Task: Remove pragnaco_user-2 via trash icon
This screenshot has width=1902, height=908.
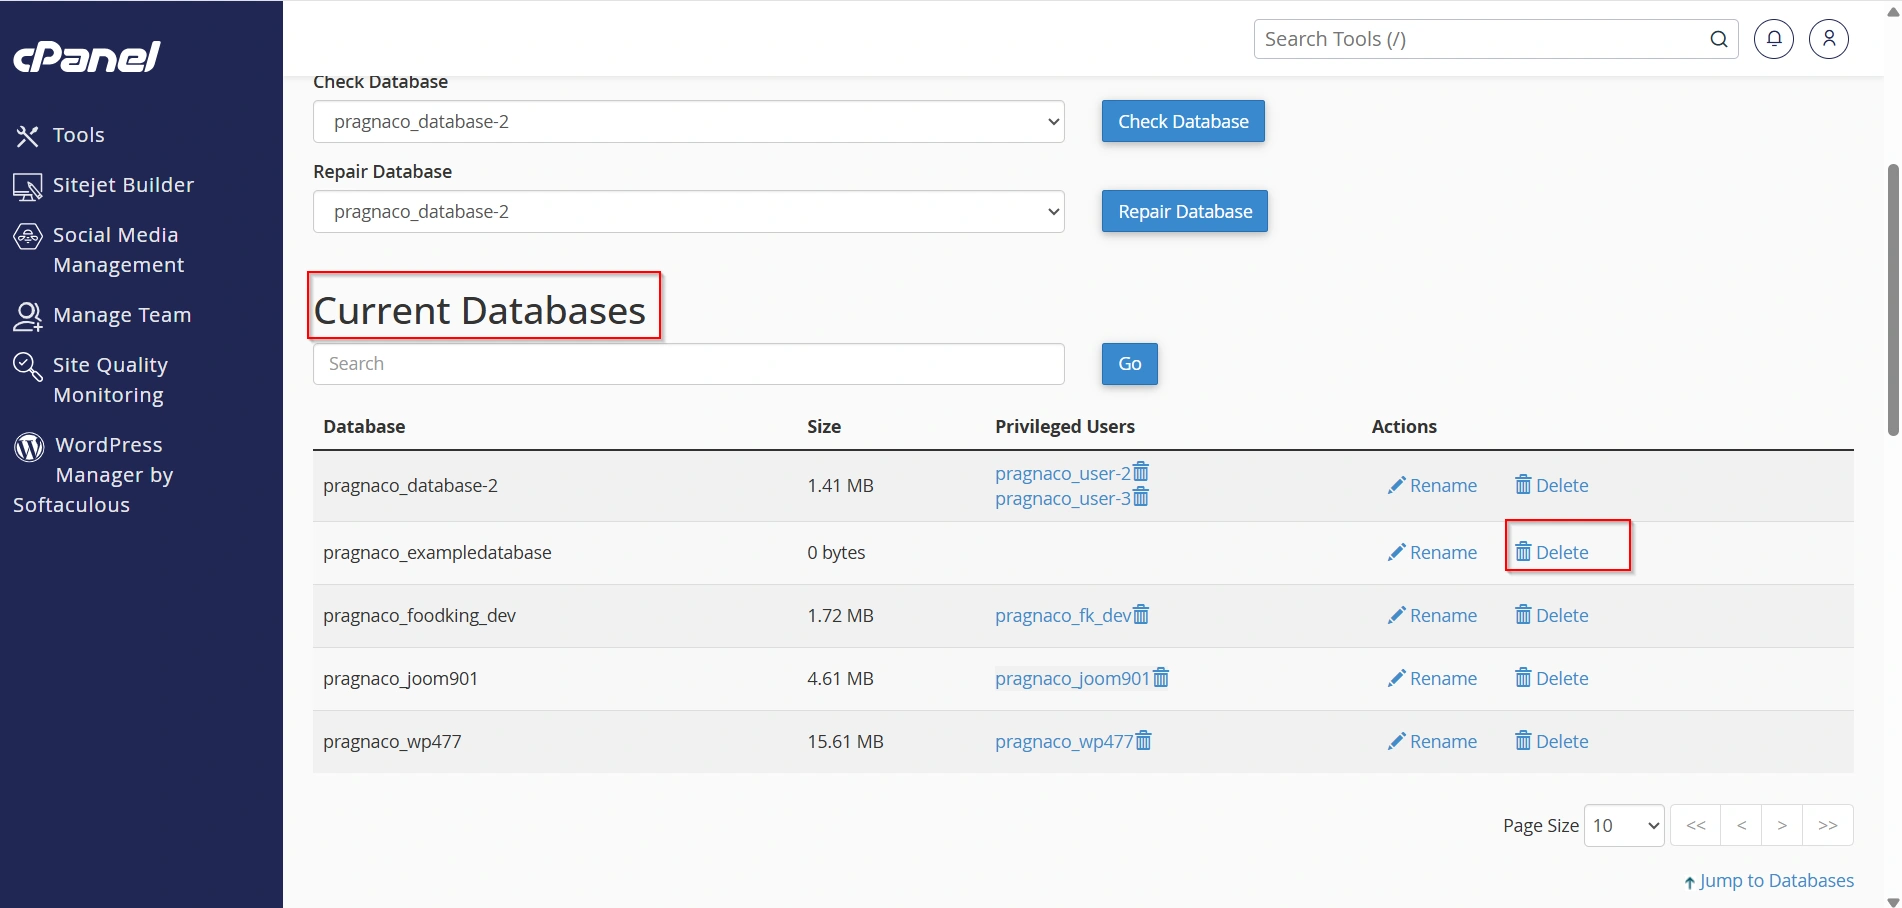Action: click(x=1141, y=472)
